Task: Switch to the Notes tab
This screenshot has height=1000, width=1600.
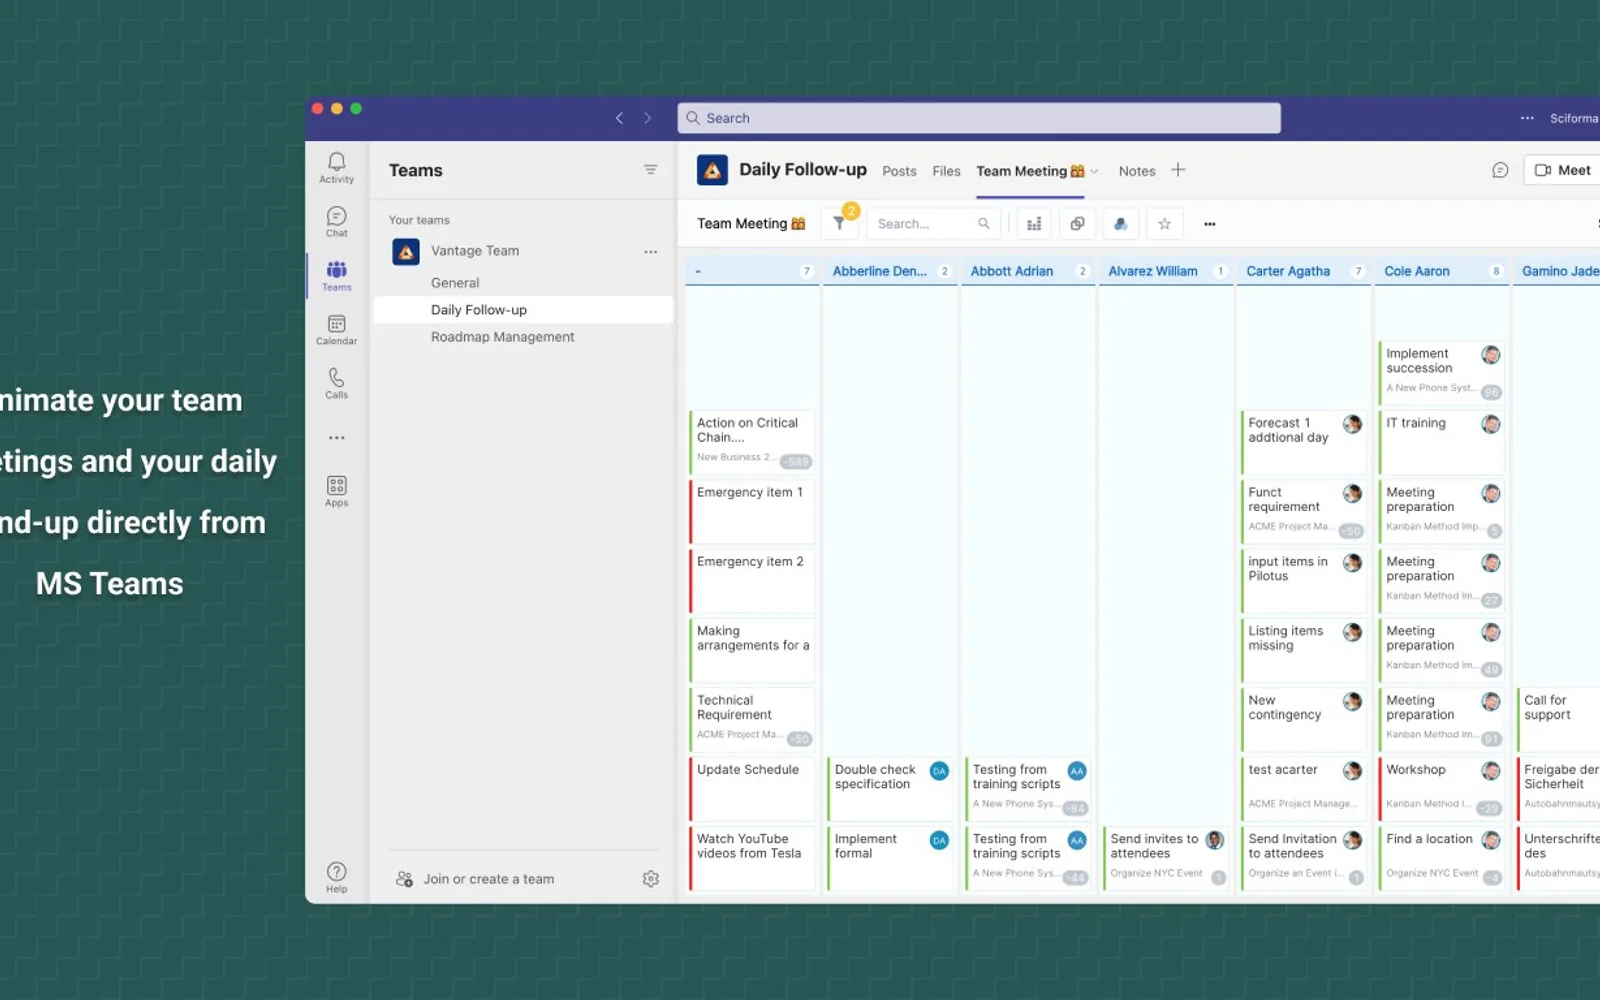Action: tap(1137, 171)
